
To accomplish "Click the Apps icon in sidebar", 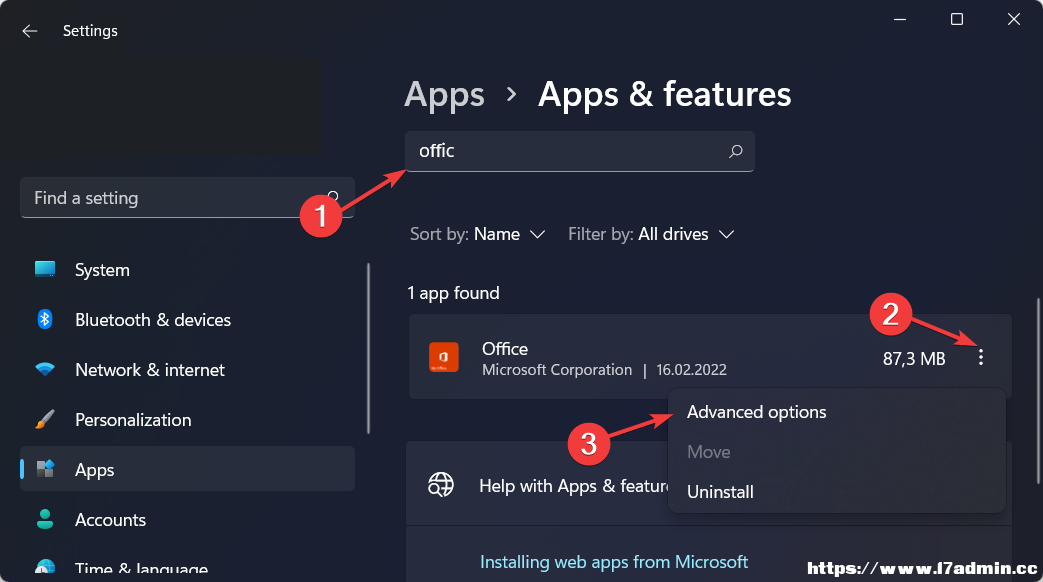I will point(45,469).
